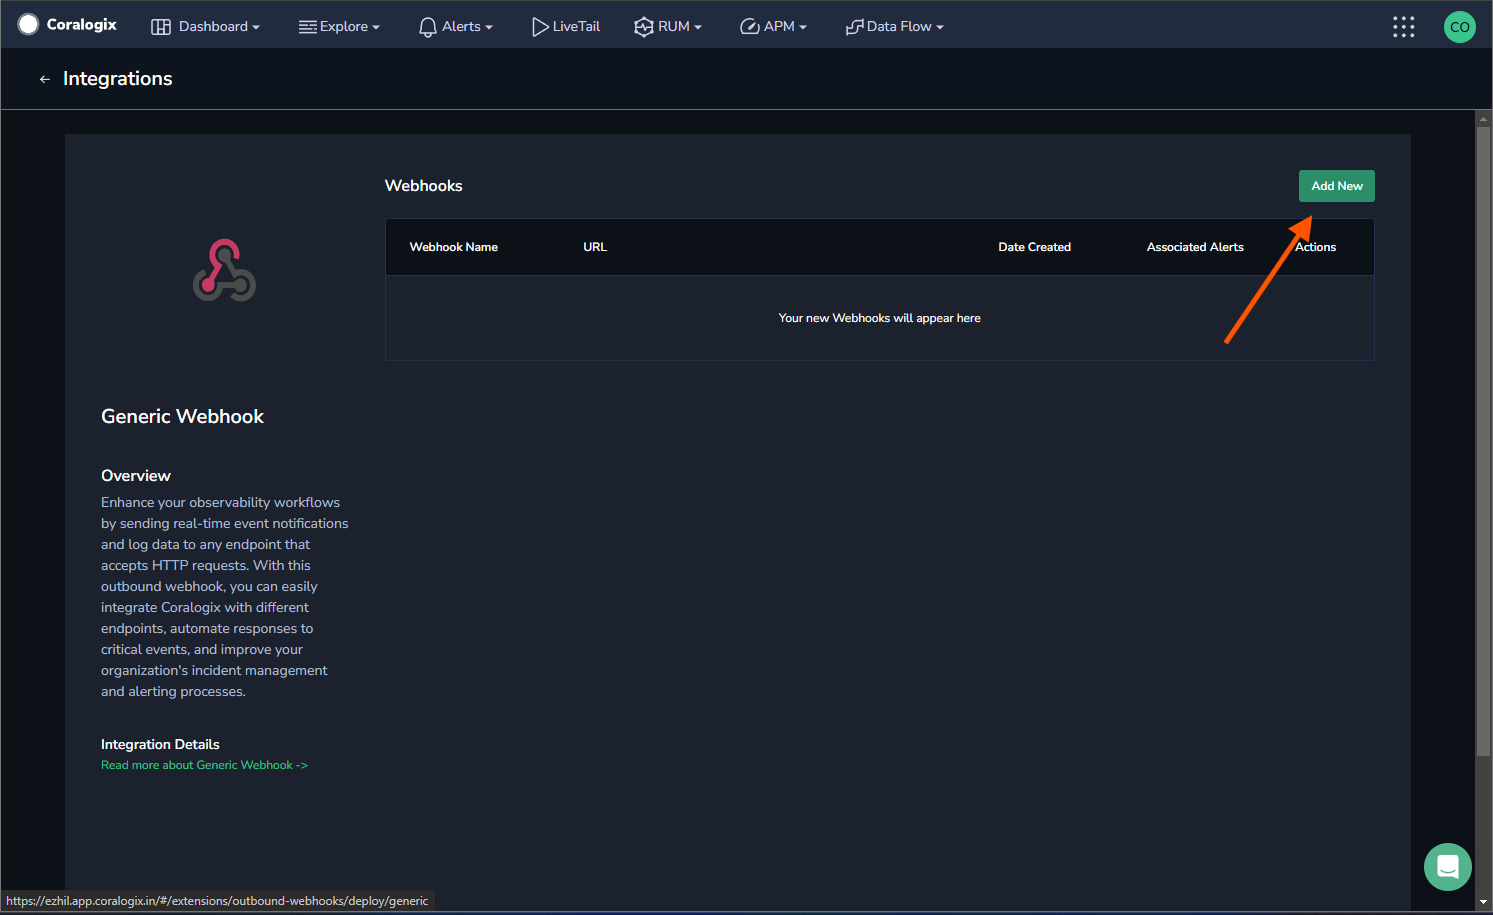Click the Date Created column header

pos(1034,247)
